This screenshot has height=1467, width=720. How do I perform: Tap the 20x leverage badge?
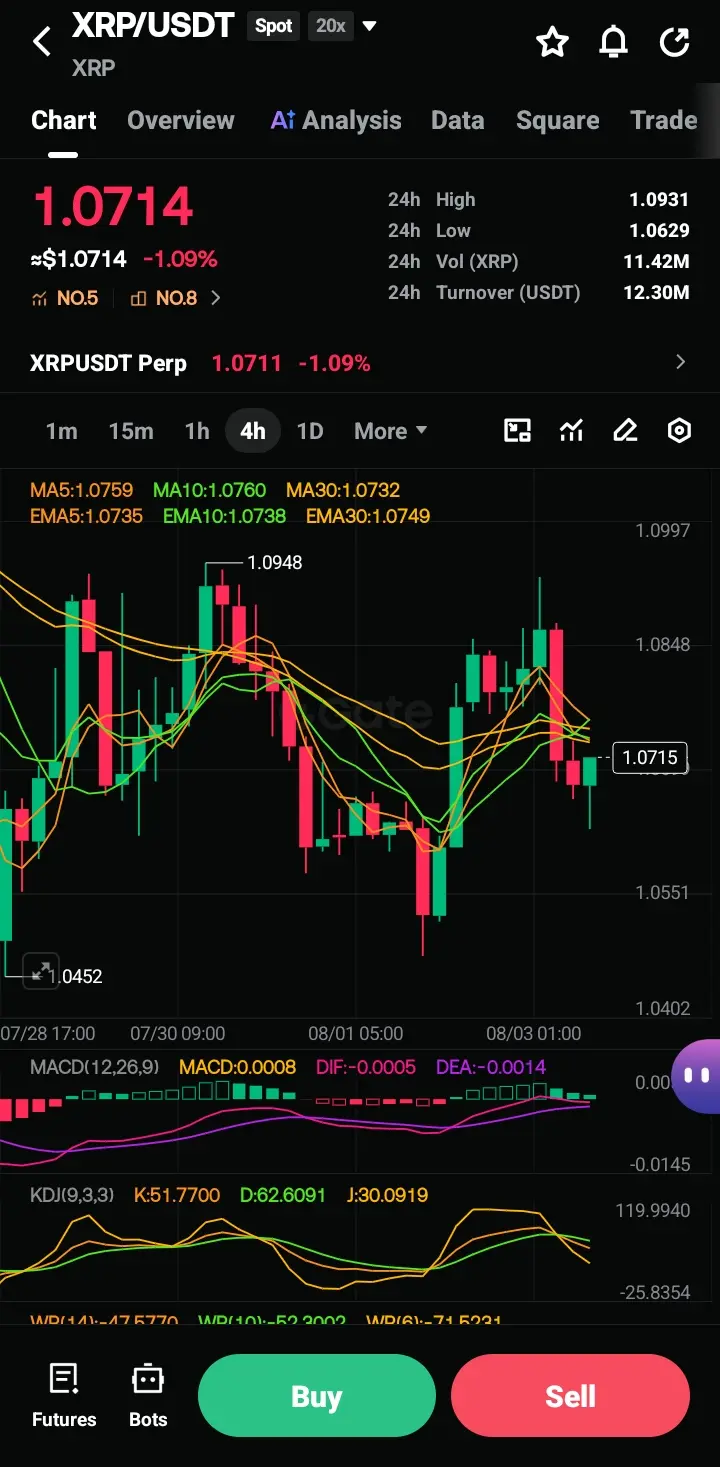[331, 26]
